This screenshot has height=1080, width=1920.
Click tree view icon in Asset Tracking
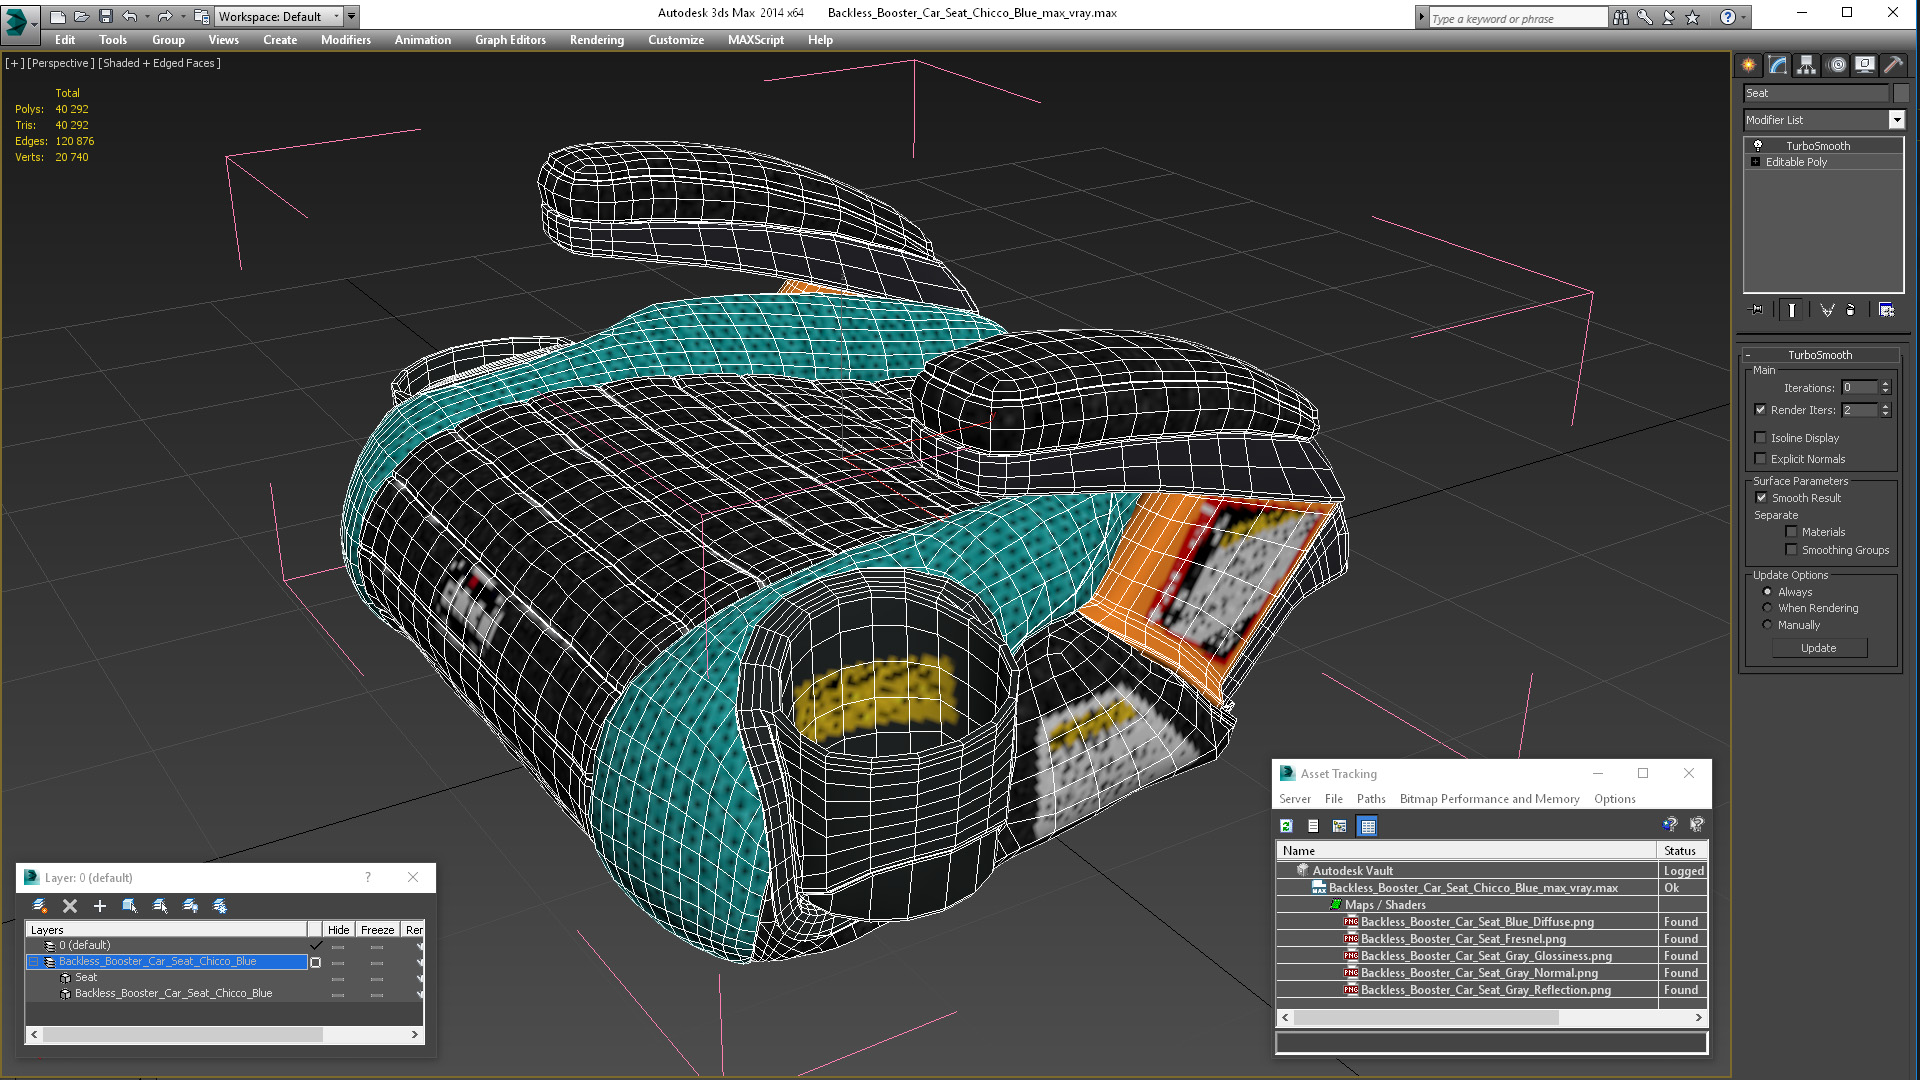(1340, 826)
